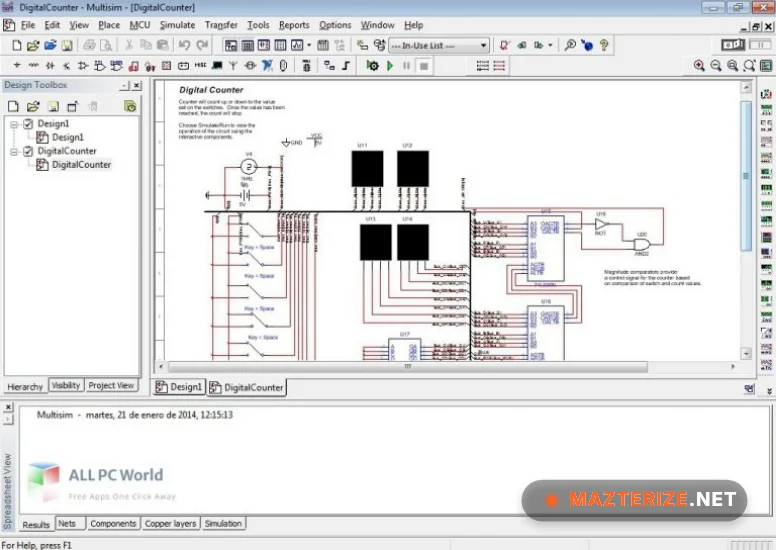Click the horizontal scrollbar of the schematic
This screenshot has height=550, width=776.
(x=408, y=367)
